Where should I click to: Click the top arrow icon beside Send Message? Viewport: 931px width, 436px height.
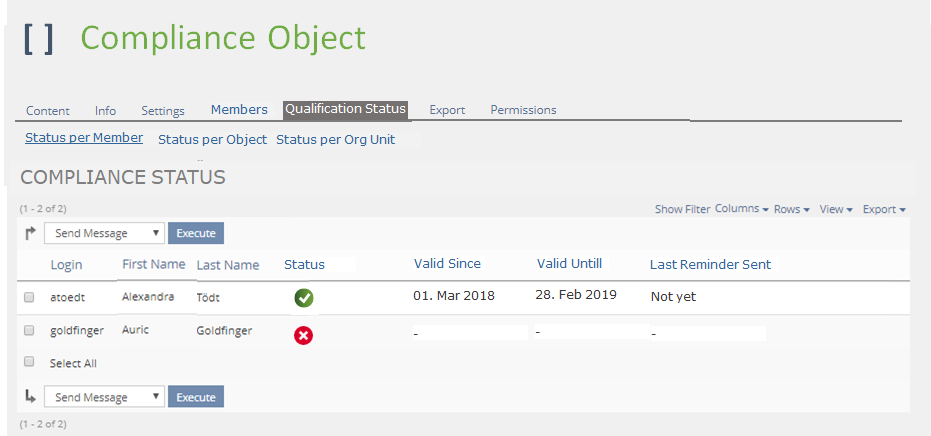point(30,233)
